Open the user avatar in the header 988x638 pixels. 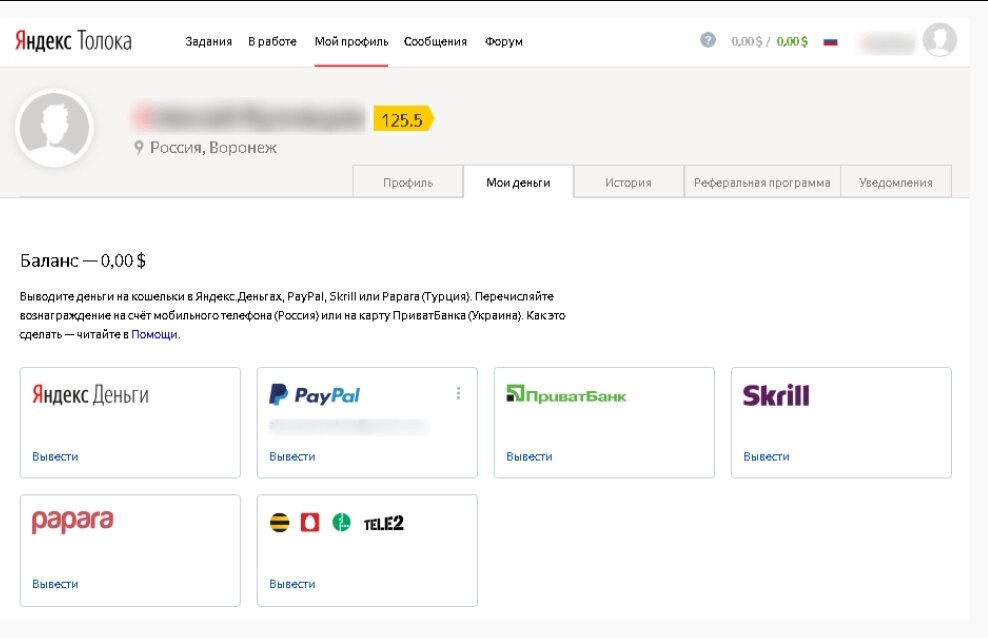[x=939, y=39]
